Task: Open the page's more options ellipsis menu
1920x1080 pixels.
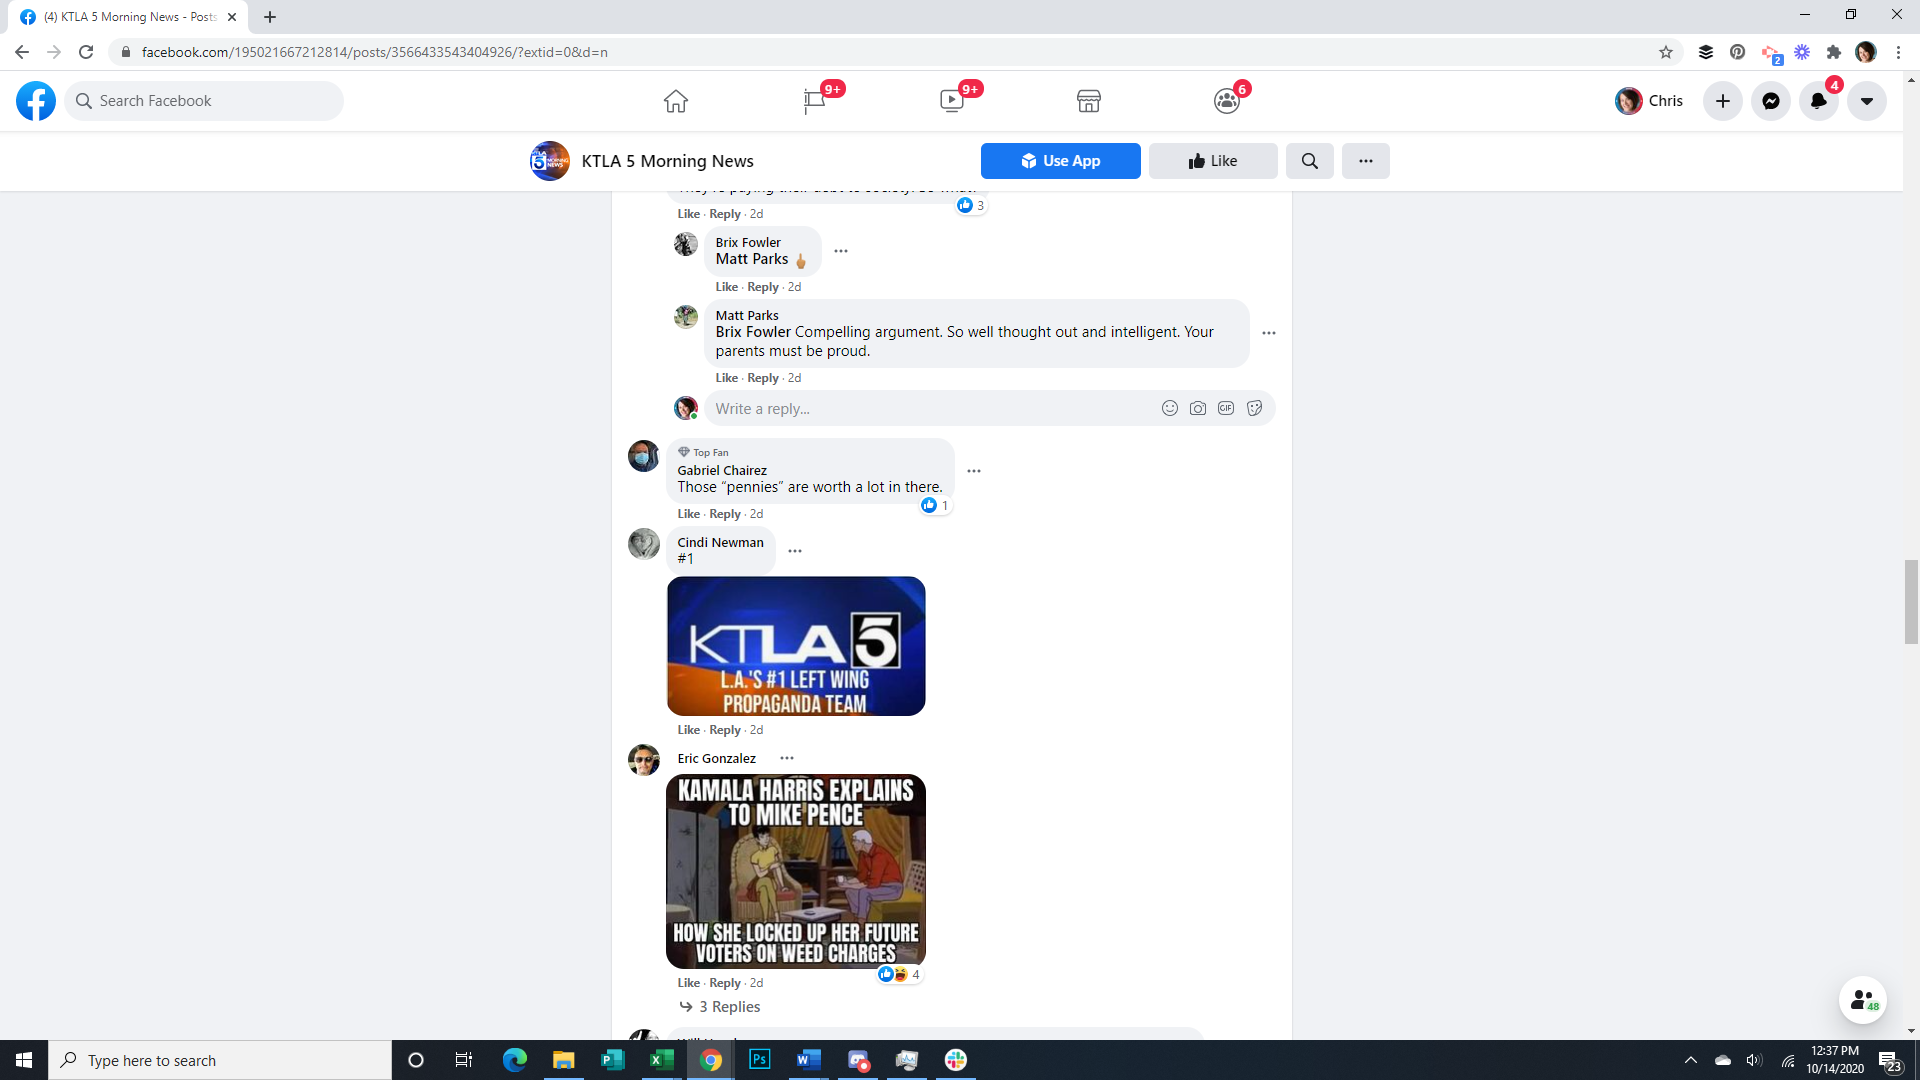Action: (x=1365, y=161)
